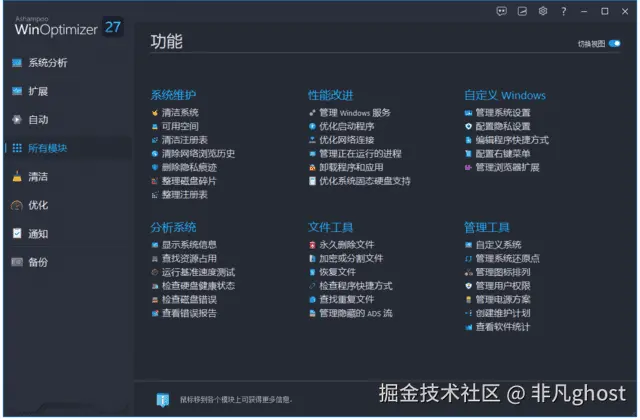Open settings gear in title bar
Image resolution: width=640 pixels, height=420 pixels.
click(543, 11)
